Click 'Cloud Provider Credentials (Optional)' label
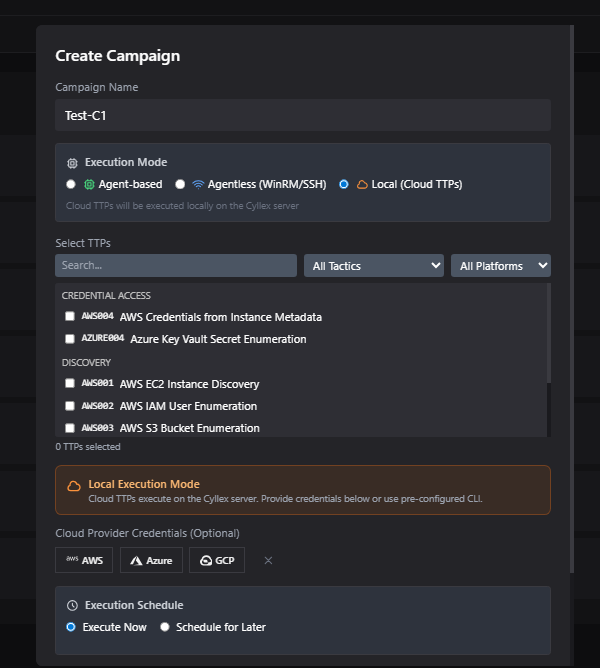Viewport: 600px width, 668px height. [147, 533]
